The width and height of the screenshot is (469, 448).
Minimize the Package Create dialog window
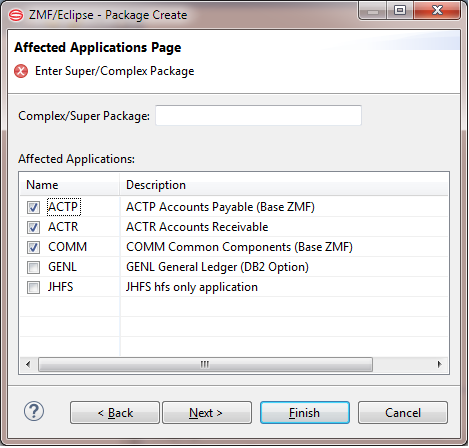click(373, 10)
